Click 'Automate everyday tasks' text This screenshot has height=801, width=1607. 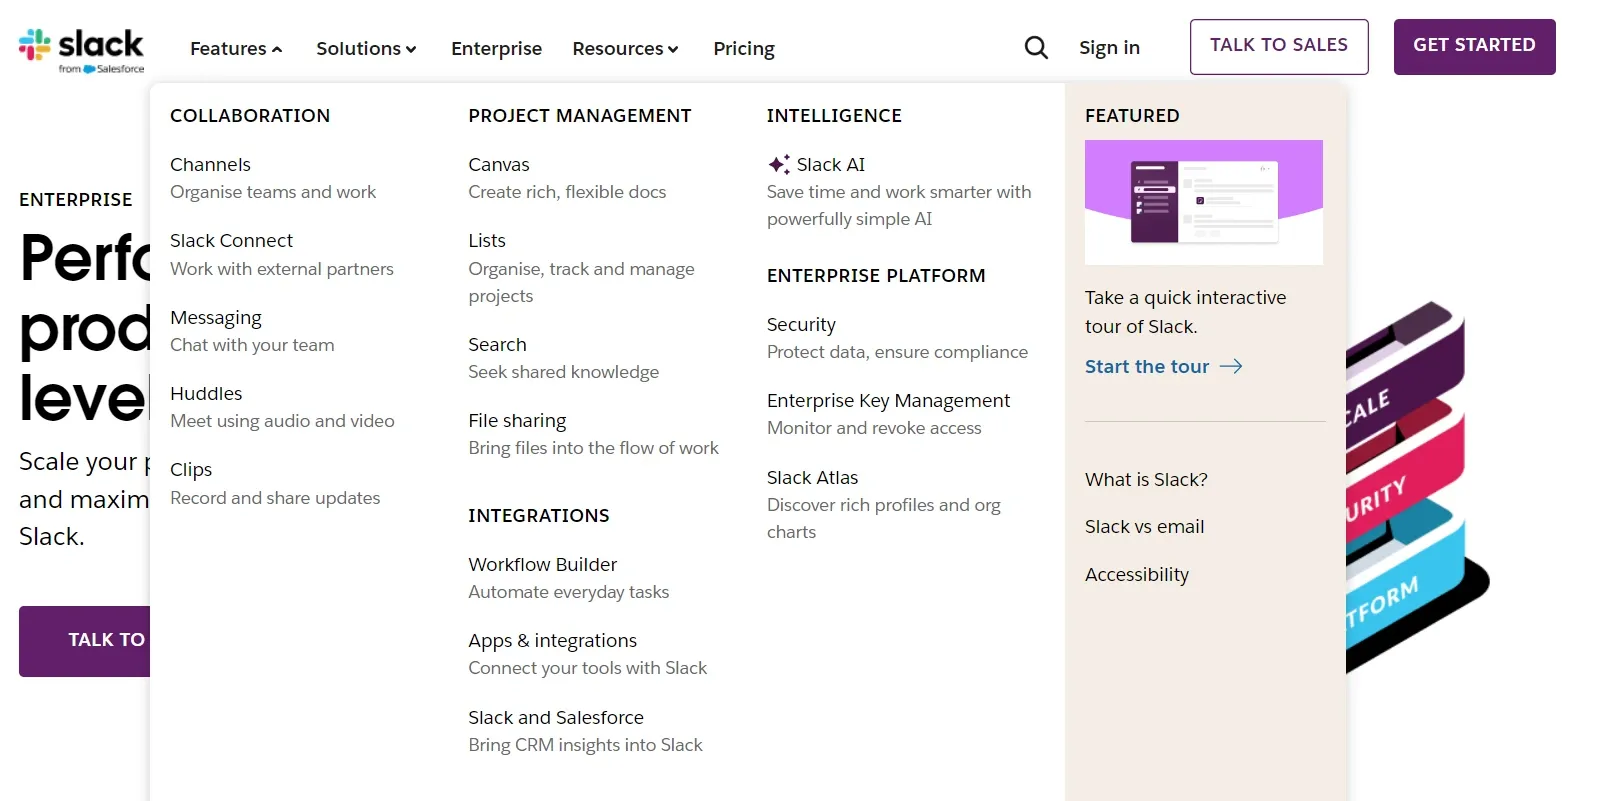(x=568, y=591)
